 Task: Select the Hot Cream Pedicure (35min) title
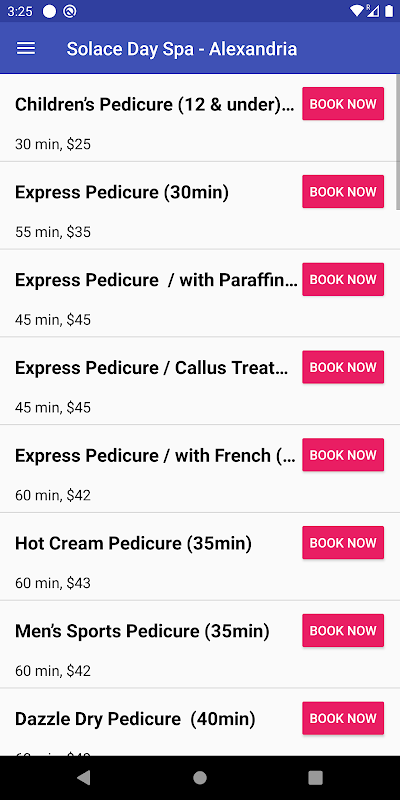click(x=134, y=543)
